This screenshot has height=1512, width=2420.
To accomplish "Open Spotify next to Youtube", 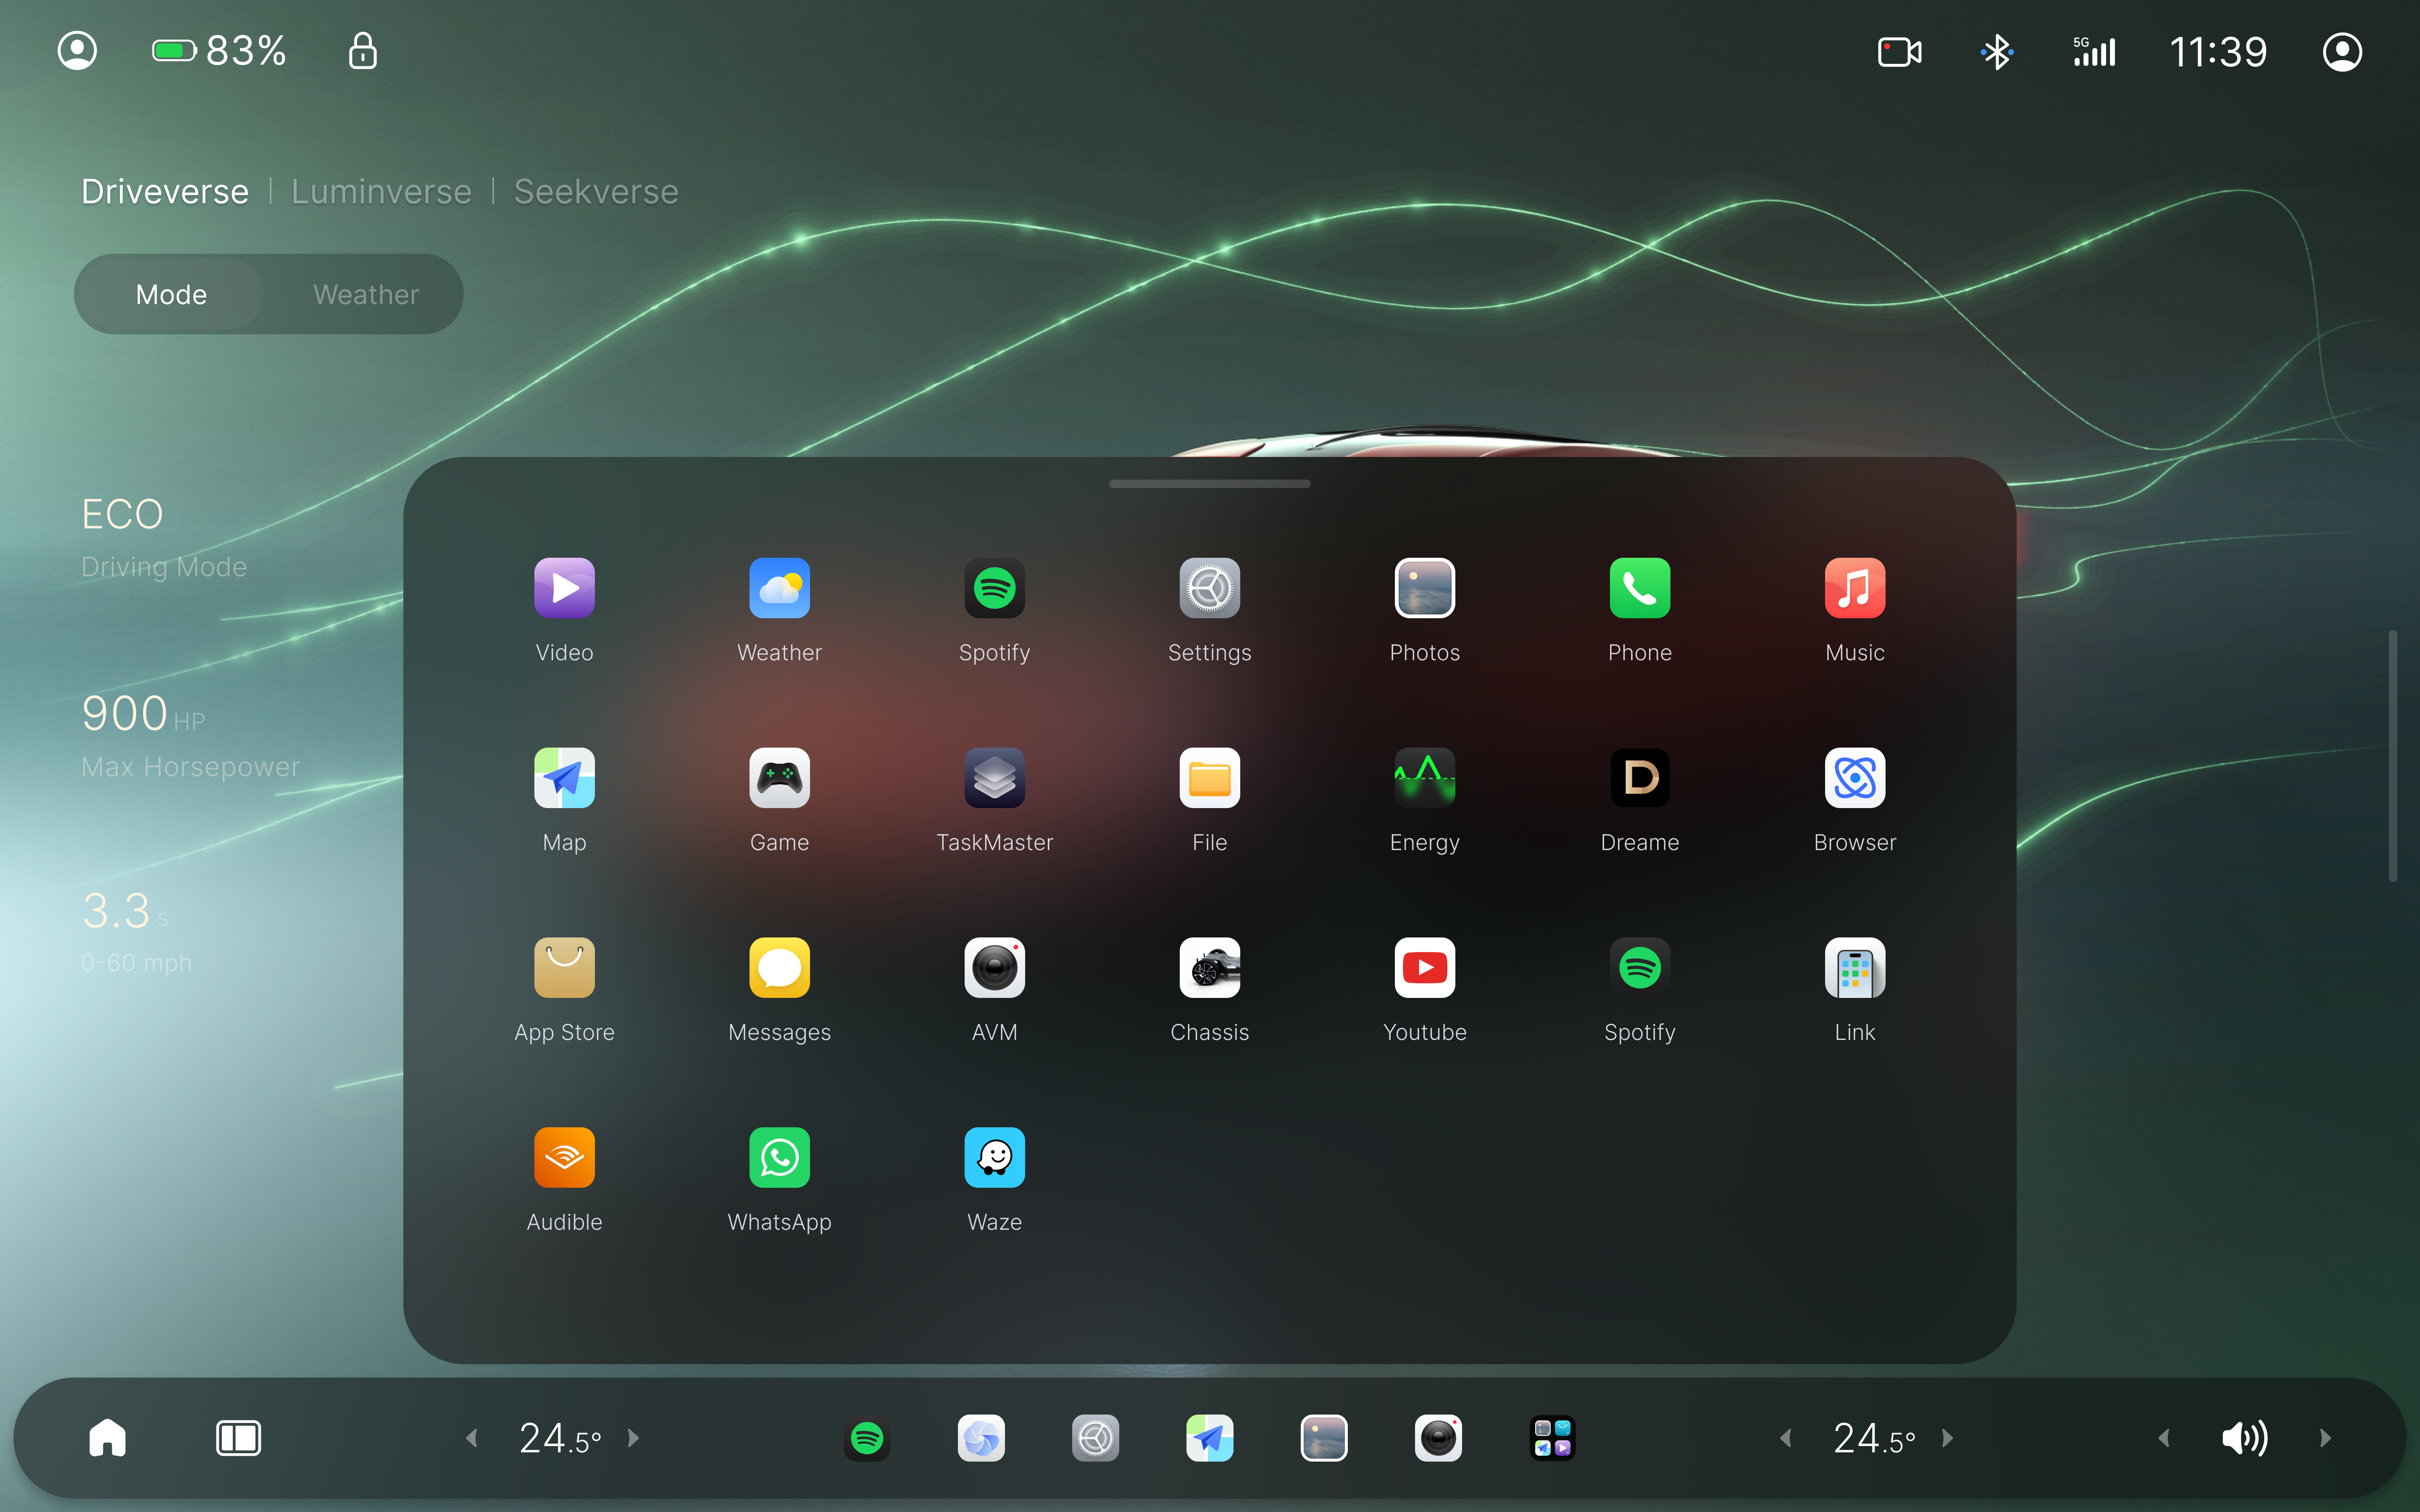I will (1639, 968).
